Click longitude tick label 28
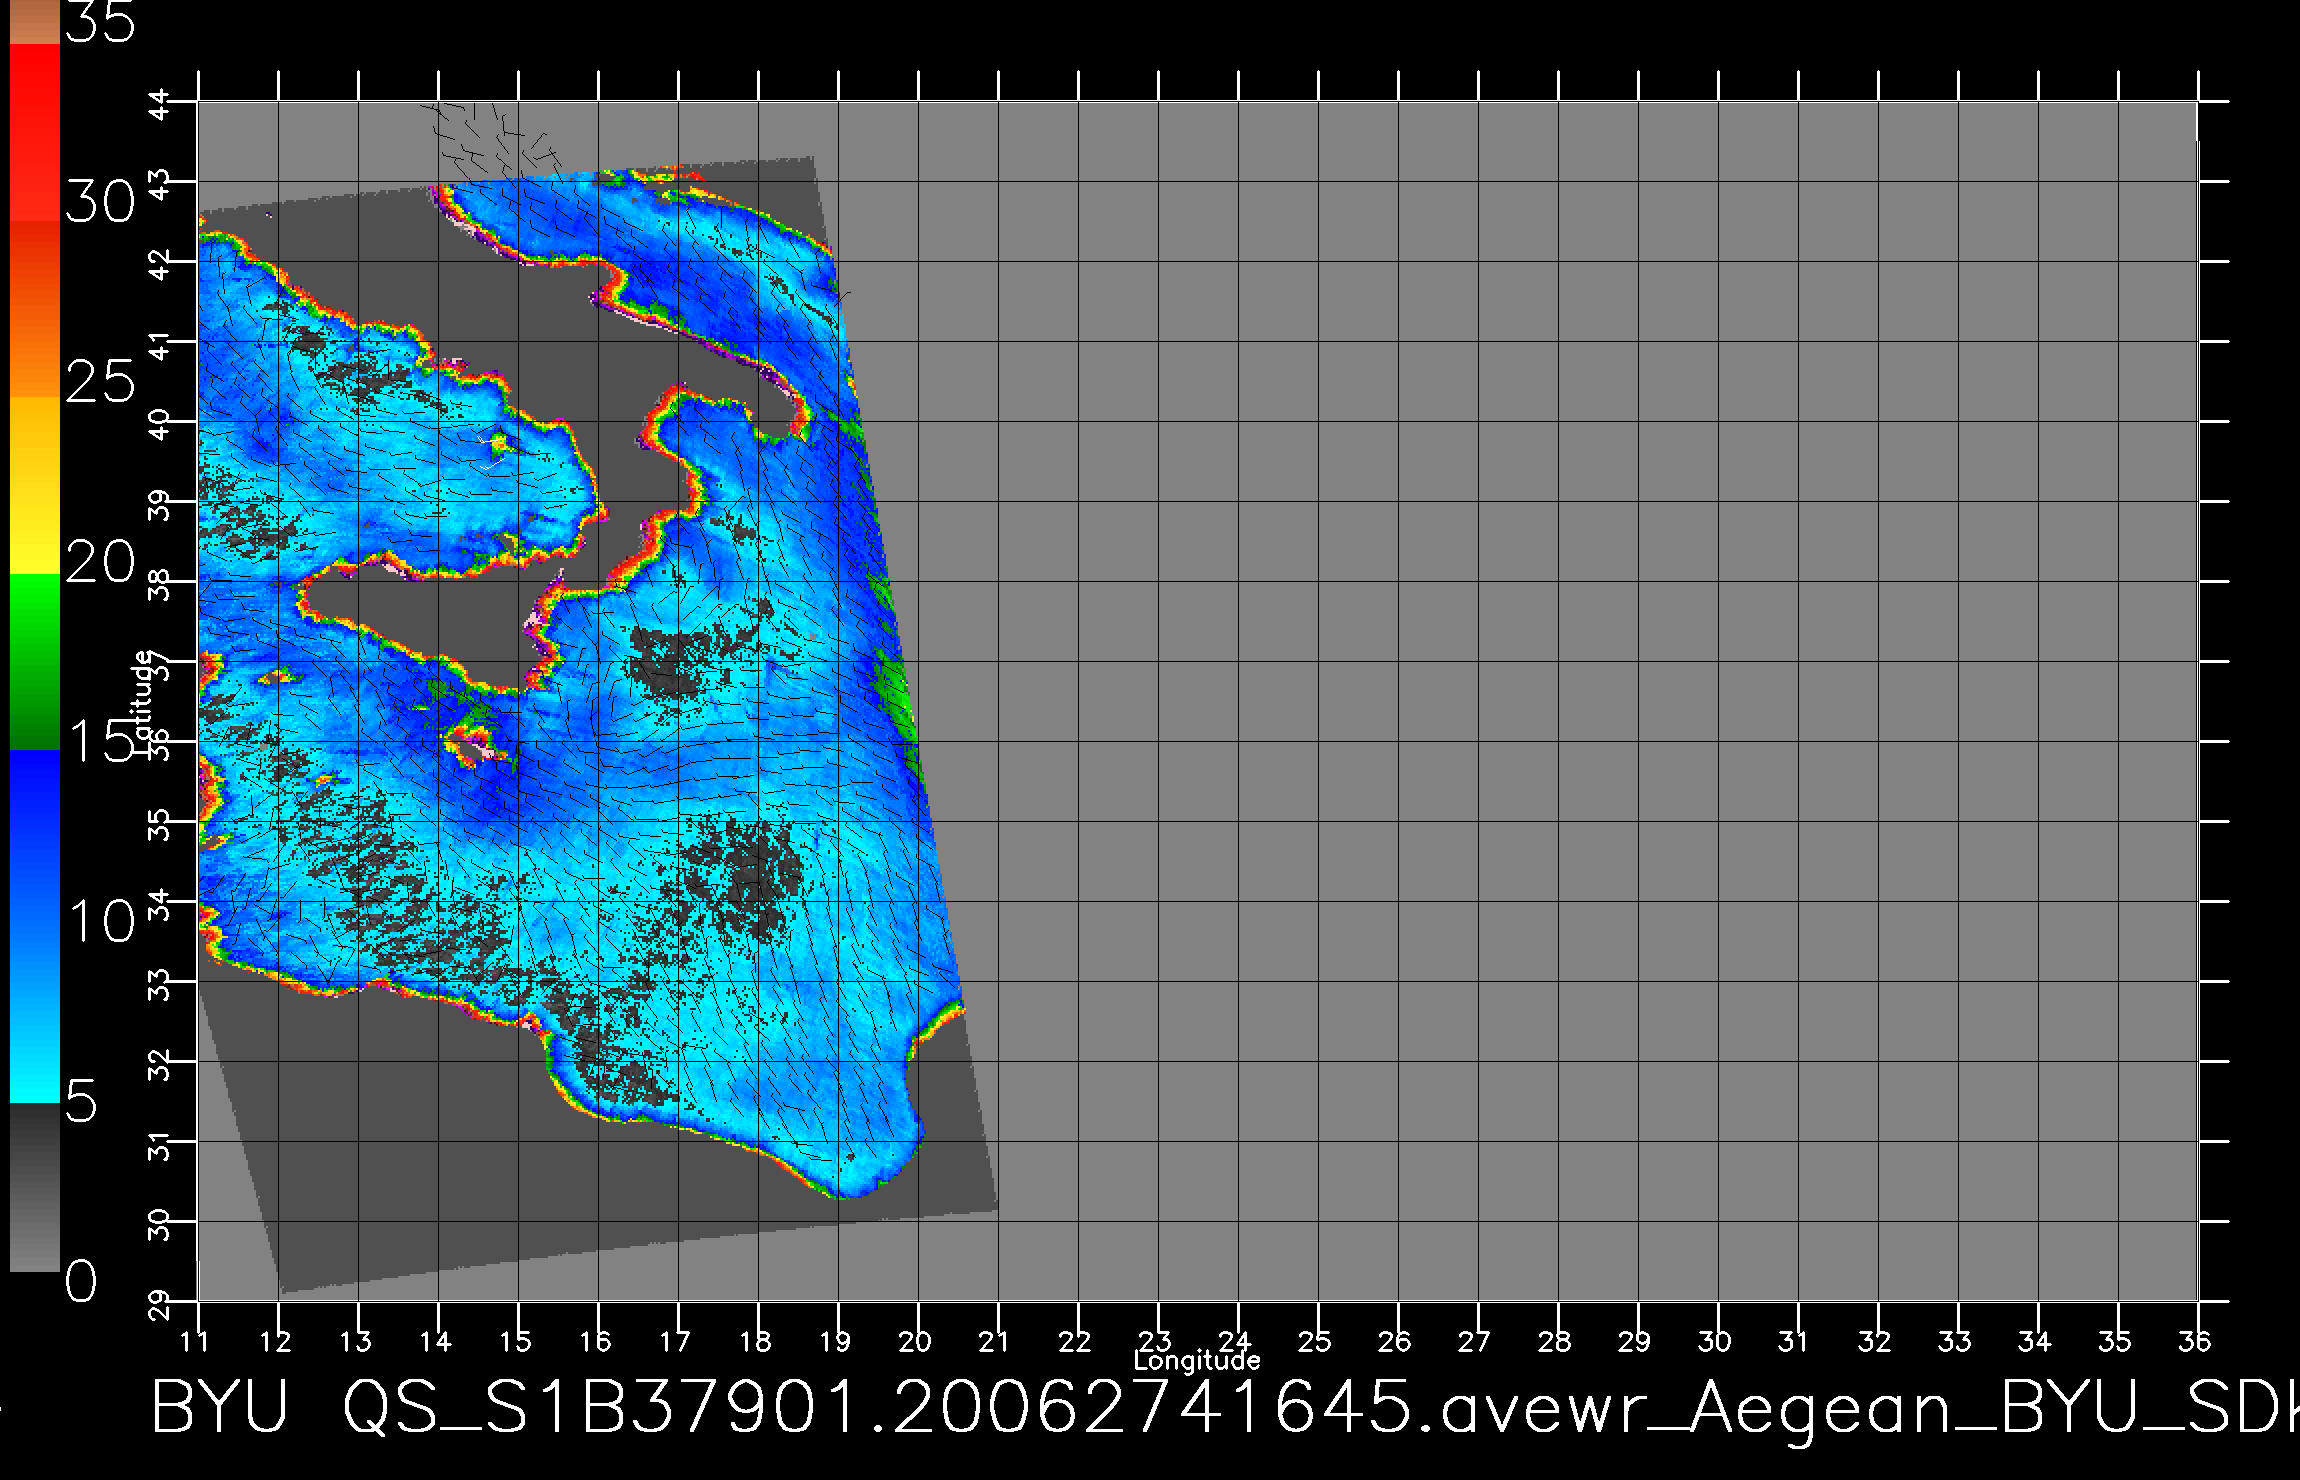Viewport: 2300px width, 1480px height. [1555, 1342]
